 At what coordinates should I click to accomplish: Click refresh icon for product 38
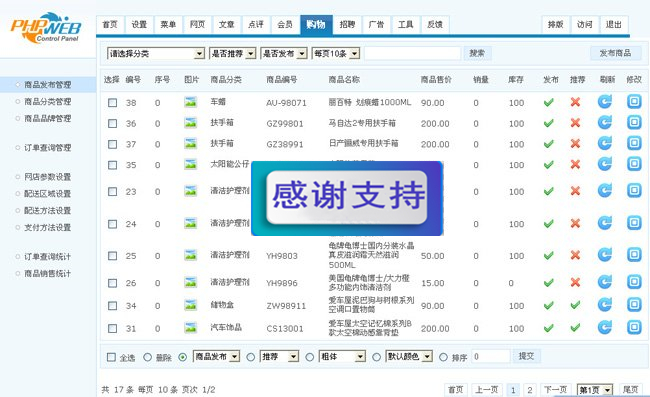pyautogui.click(x=605, y=102)
